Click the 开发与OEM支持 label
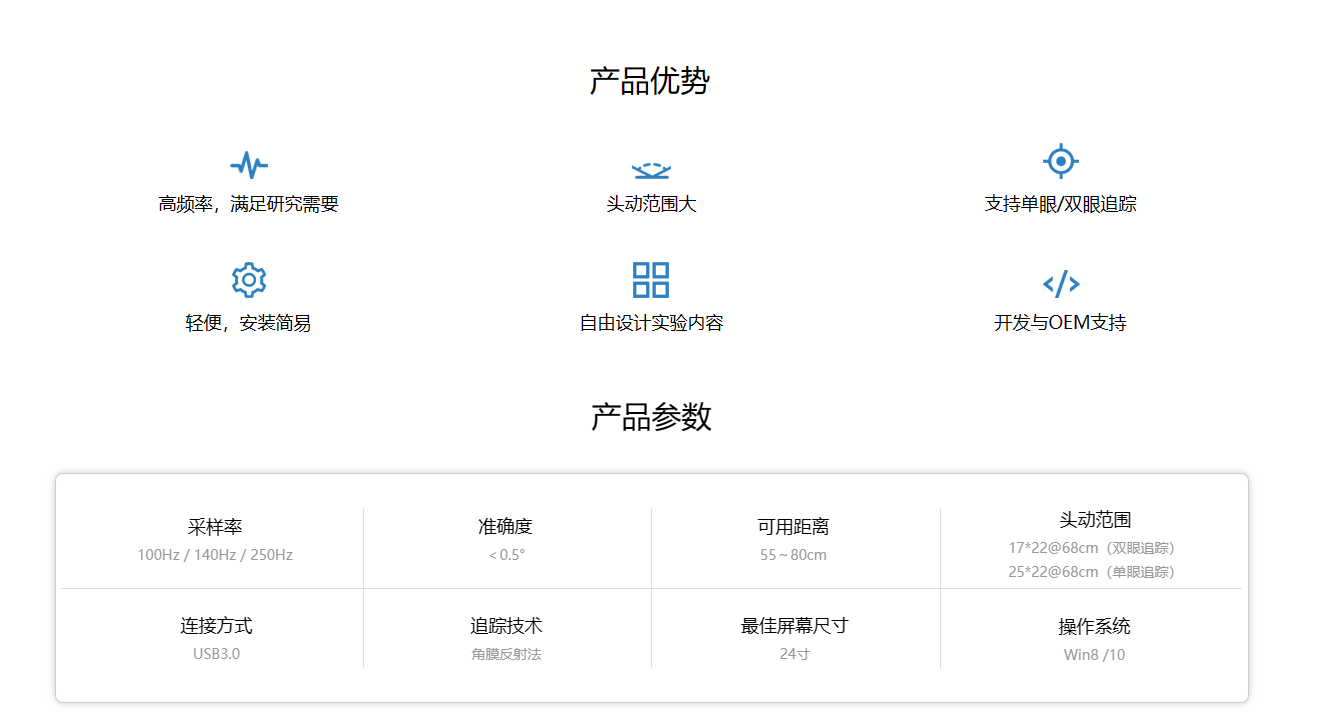The height and width of the screenshot is (728, 1336). [x=1060, y=323]
